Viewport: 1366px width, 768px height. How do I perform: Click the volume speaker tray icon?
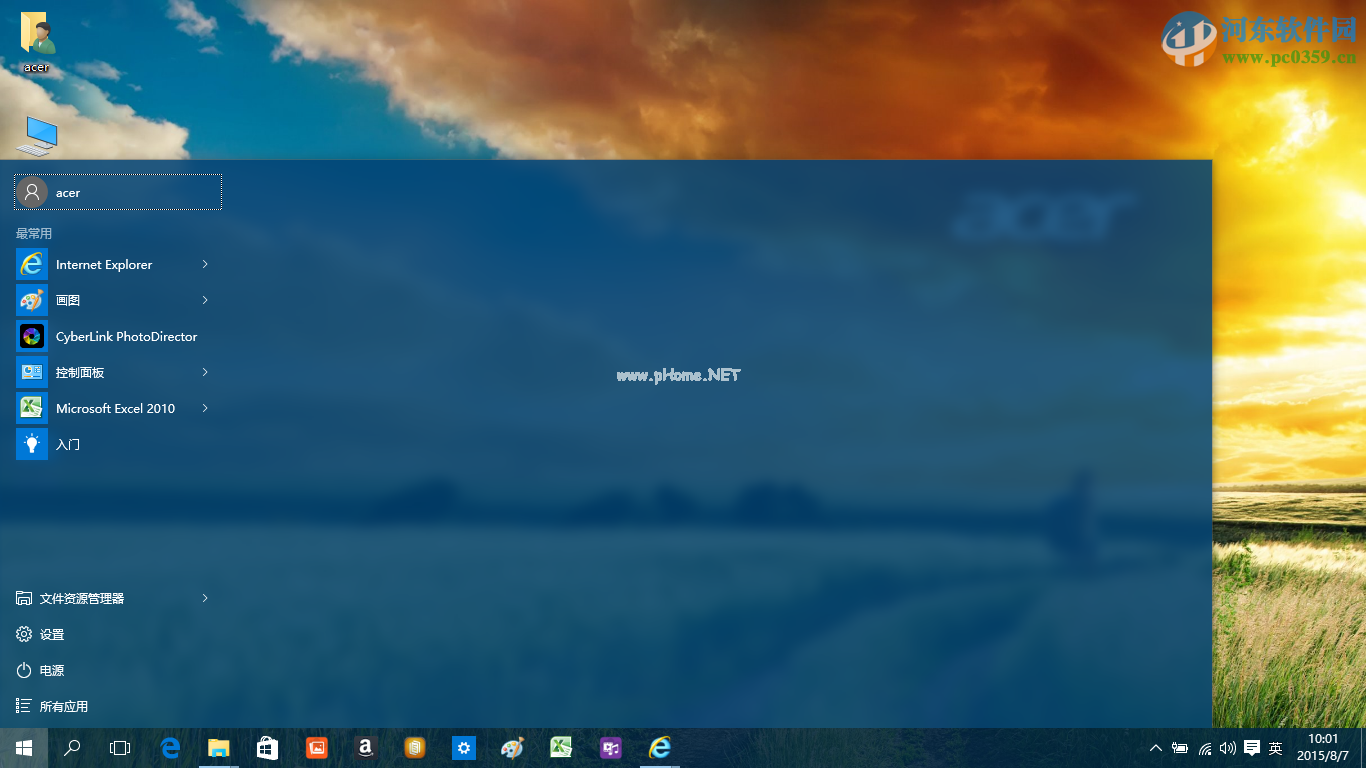pos(1228,748)
